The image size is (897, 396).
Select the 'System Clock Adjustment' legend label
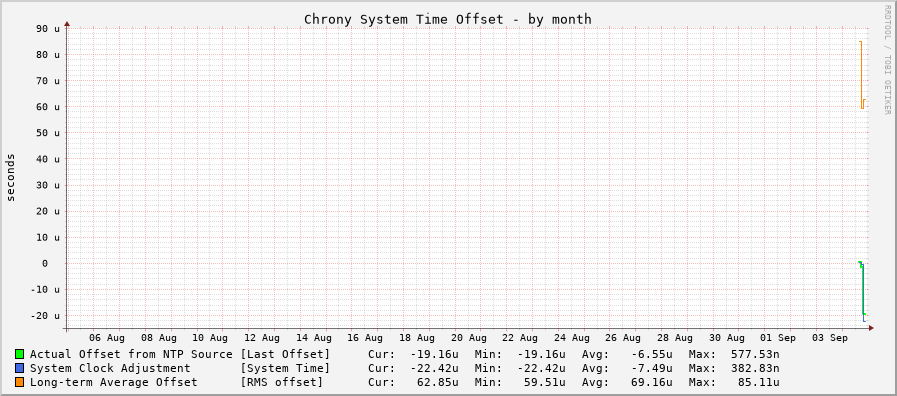(110, 368)
